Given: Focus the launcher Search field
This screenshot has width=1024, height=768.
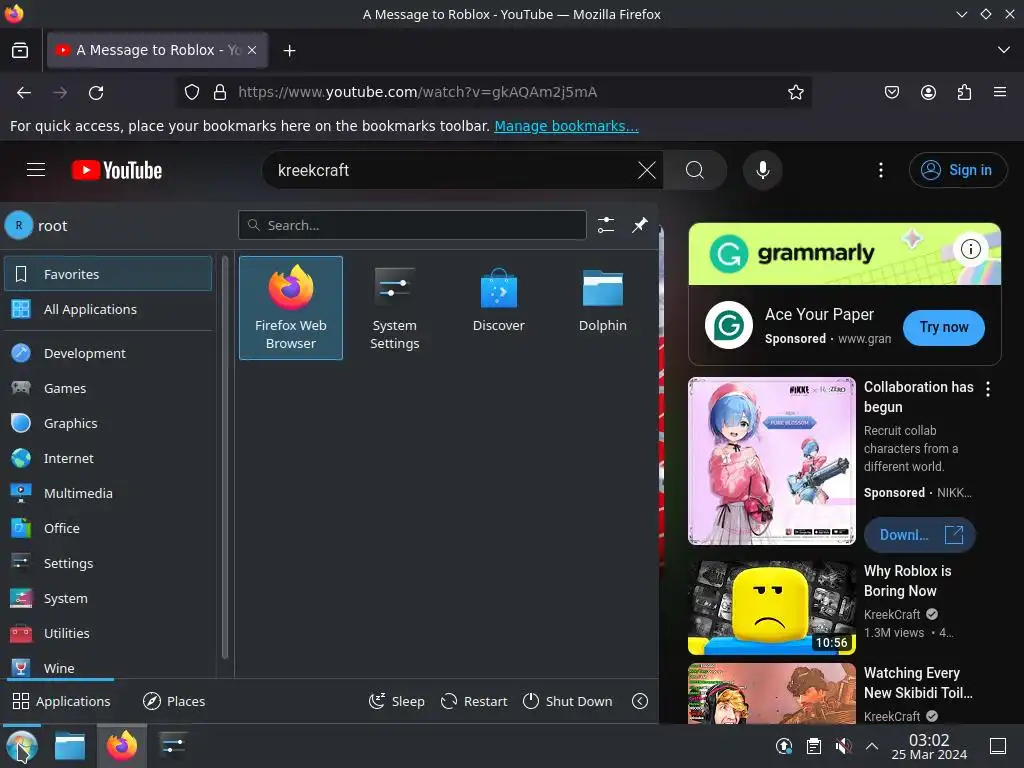Looking at the screenshot, I should coord(412,225).
